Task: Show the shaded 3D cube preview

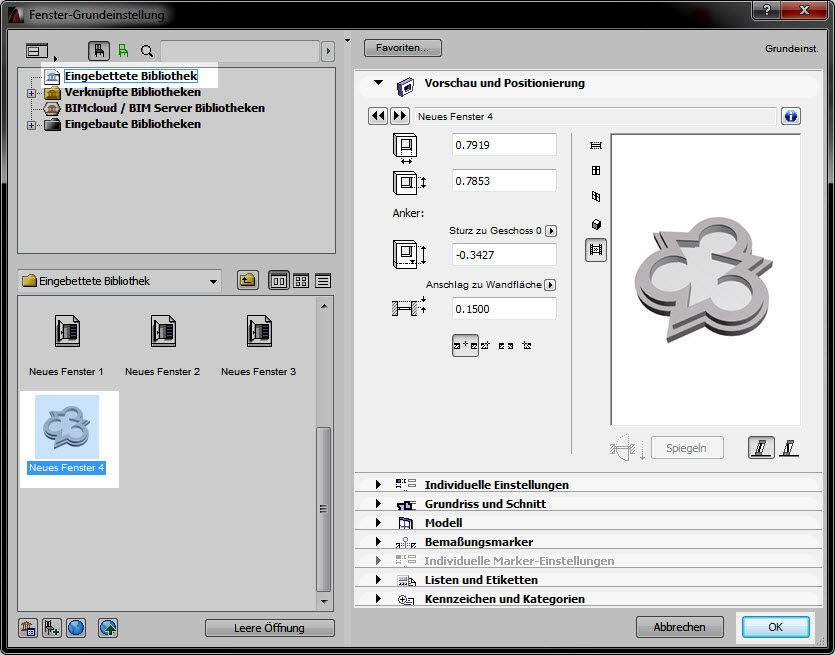Action: pos(596,224)
